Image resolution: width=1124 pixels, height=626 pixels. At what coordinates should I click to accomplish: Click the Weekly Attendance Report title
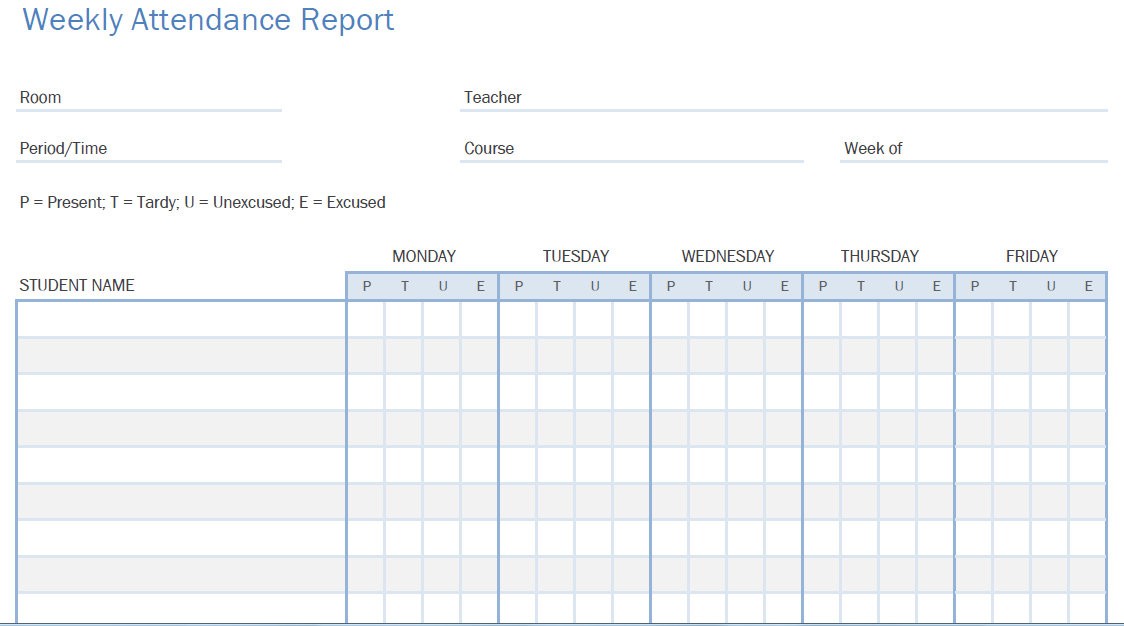[x=208, y=20]
